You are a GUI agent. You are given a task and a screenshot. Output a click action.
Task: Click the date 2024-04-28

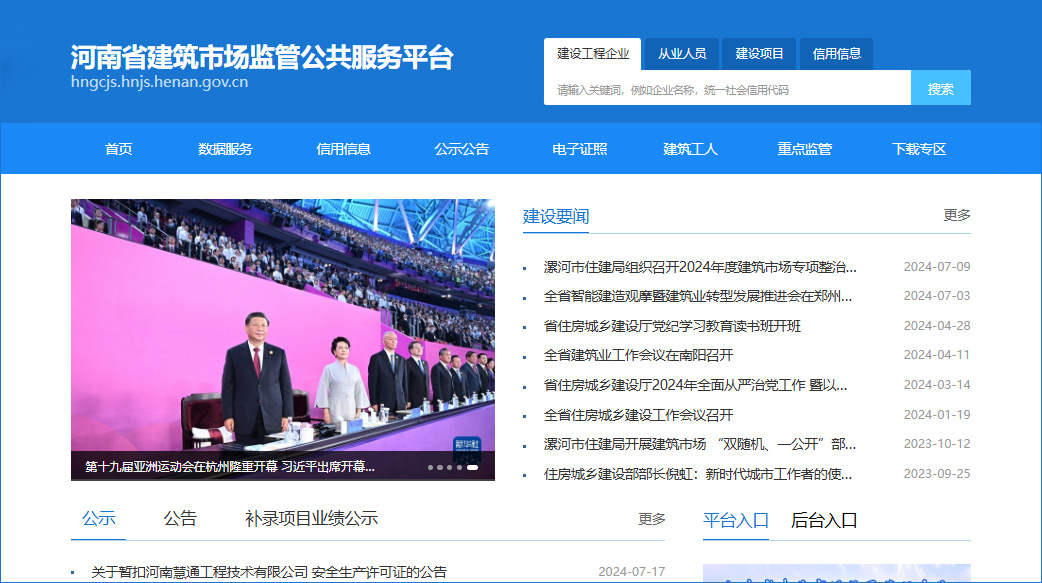pyautogui.click(x=937, y=326)
